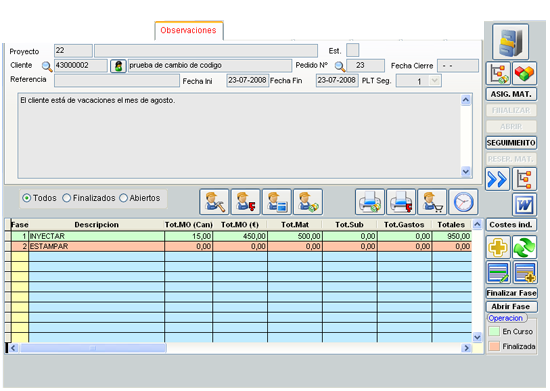The width and height of the screenshot is (550, 391).
Task: Print with the printer and money icon
Action: [x=370, y=202]
